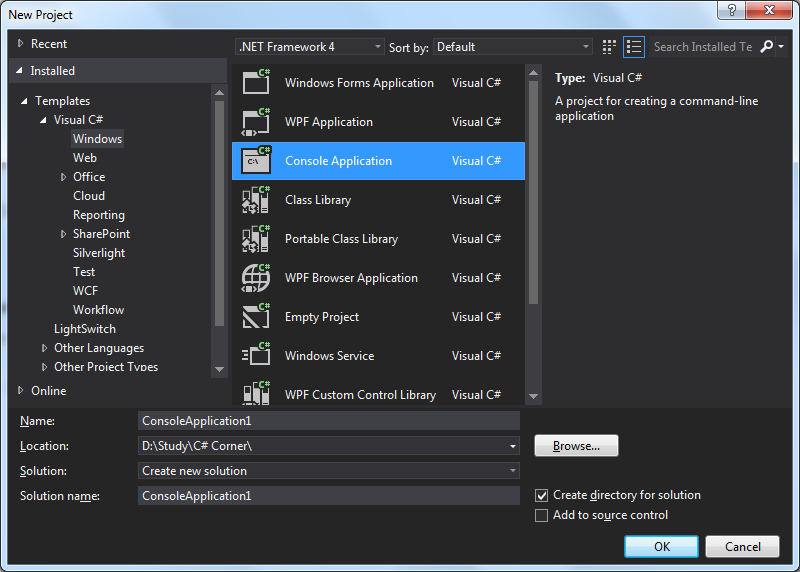Click the Browse button

(576, 446)
